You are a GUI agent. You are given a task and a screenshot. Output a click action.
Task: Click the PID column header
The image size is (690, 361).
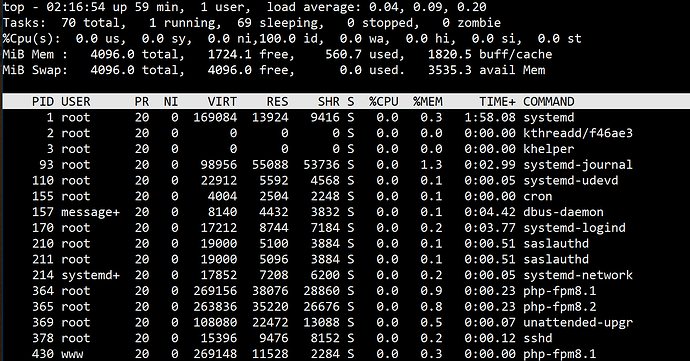(43, 102)
